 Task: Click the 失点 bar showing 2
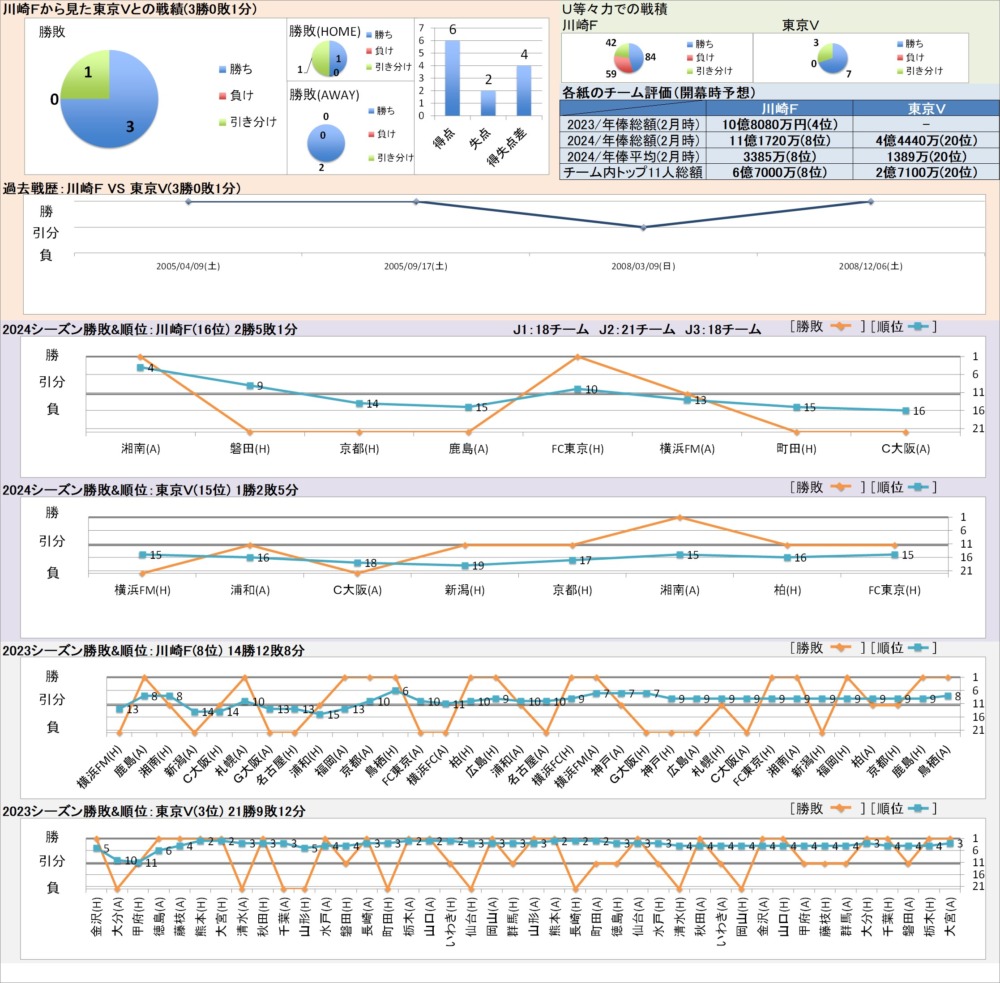click(488, 103)
